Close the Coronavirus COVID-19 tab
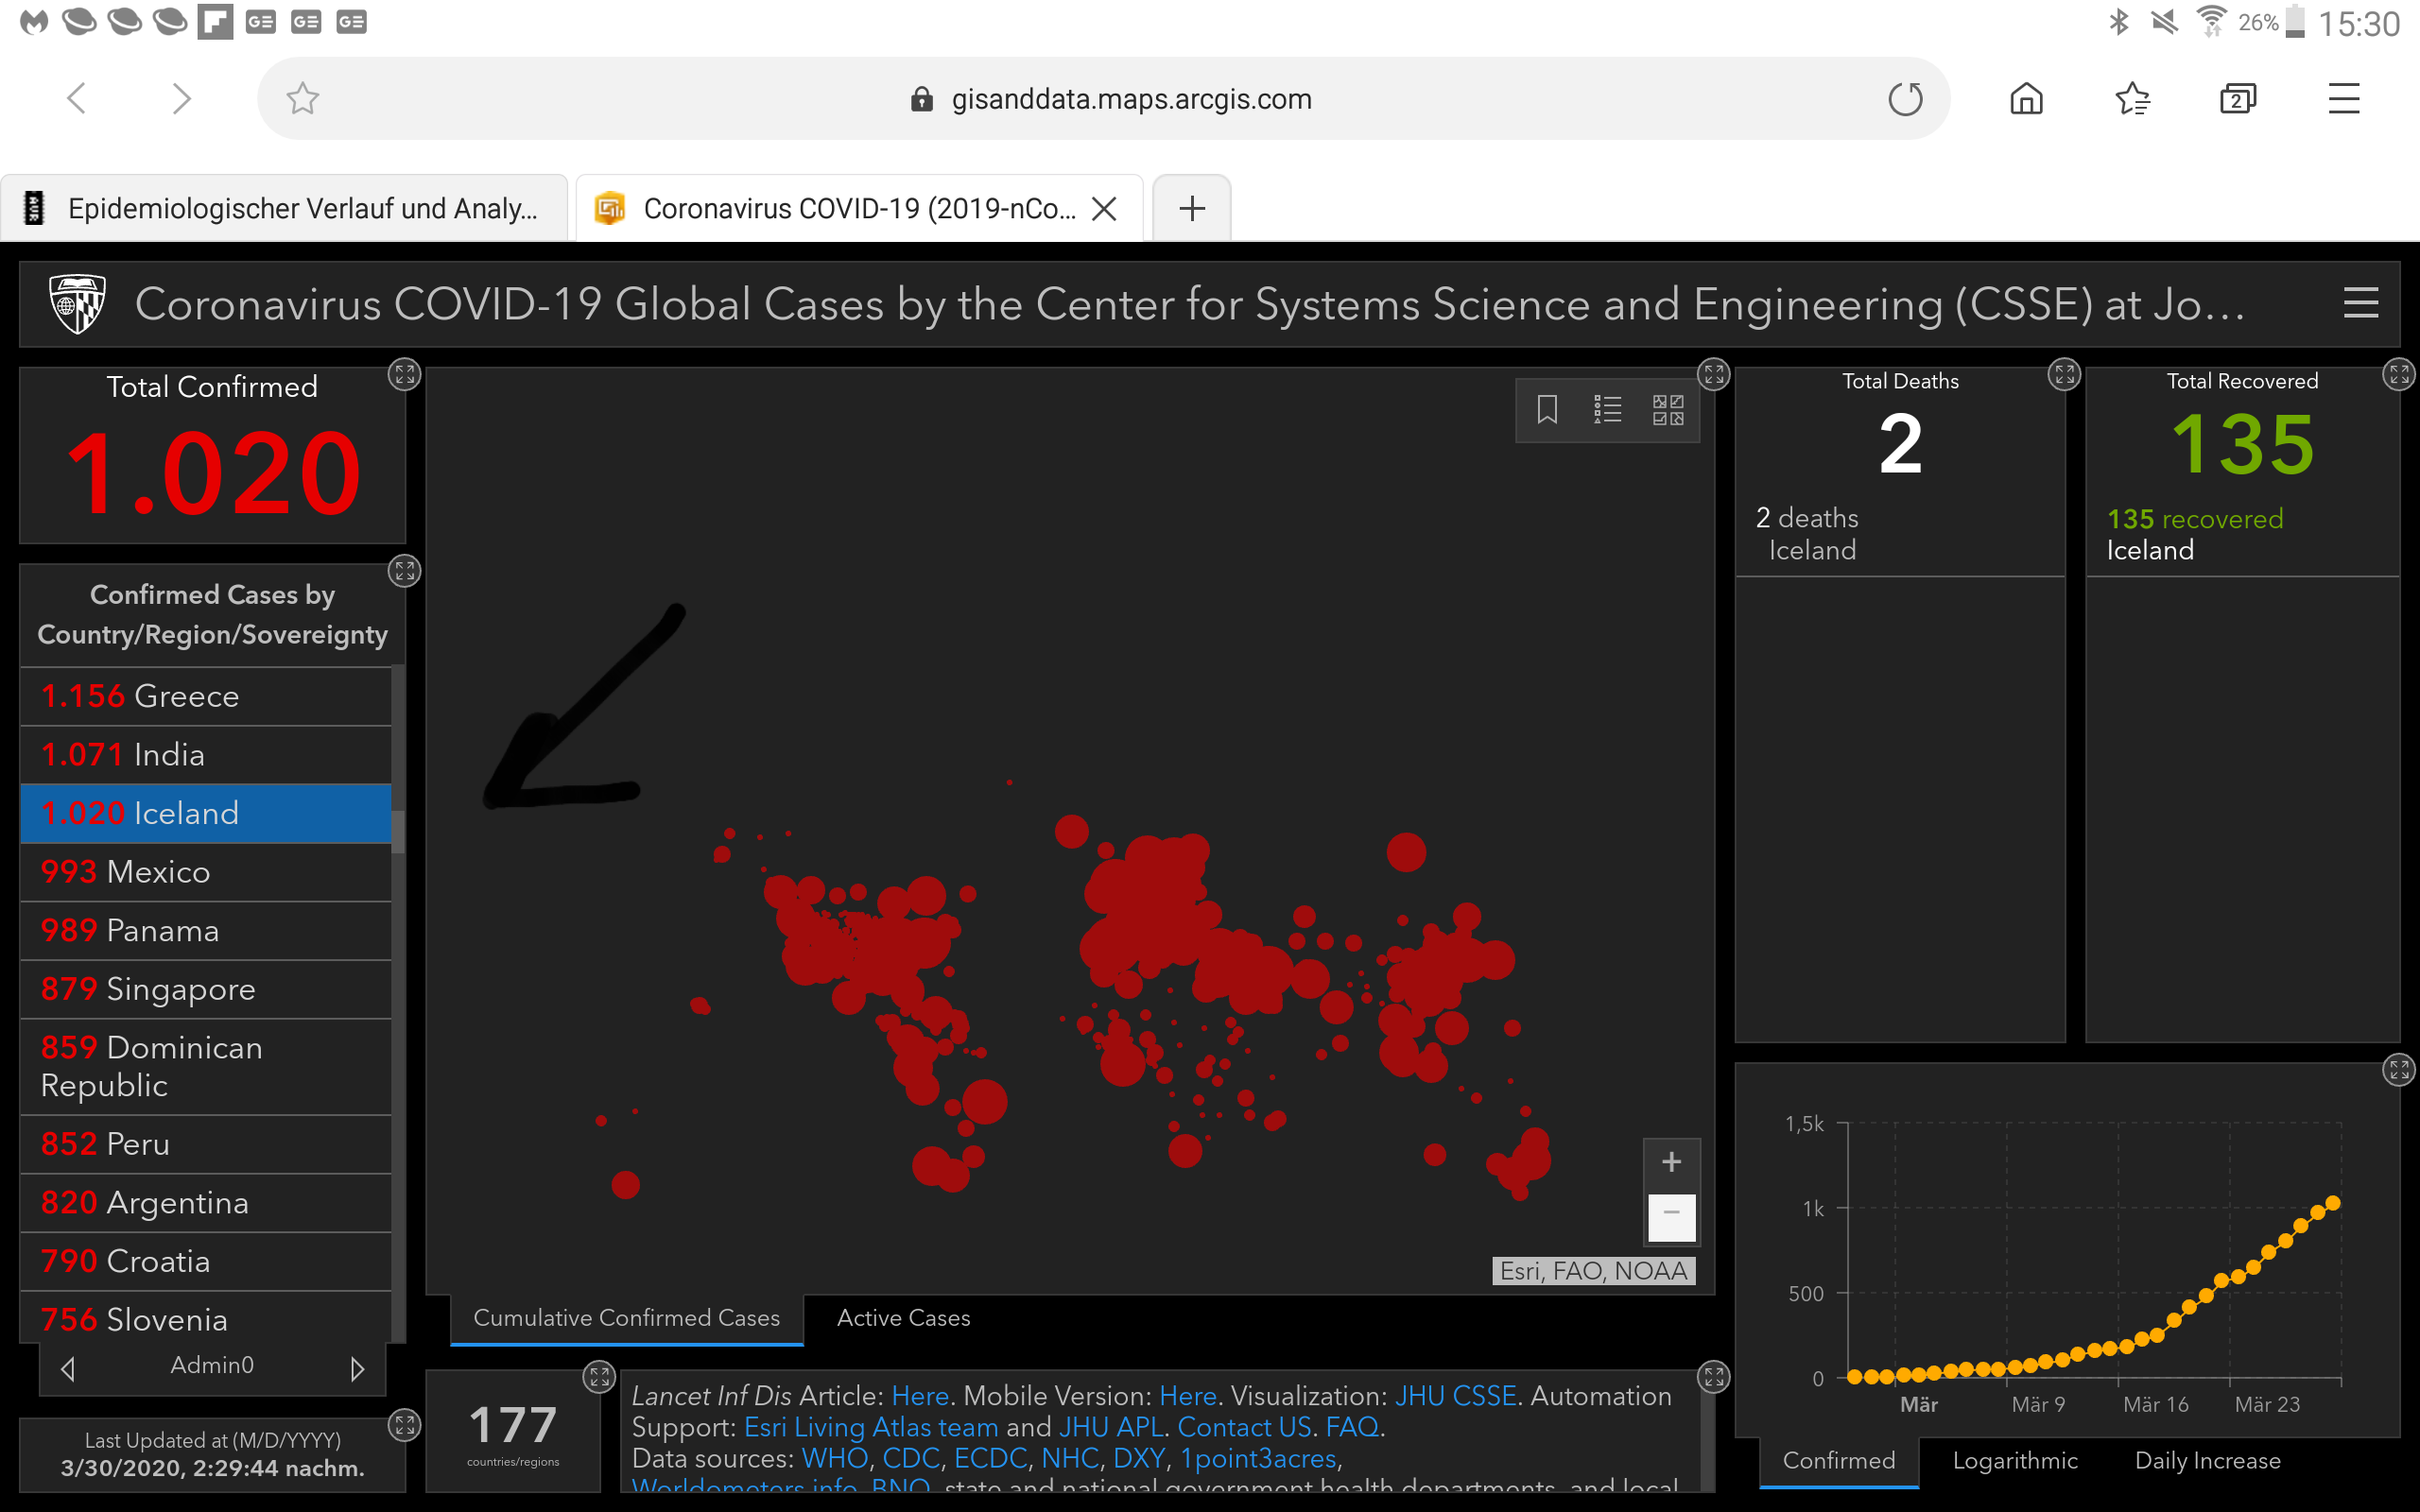 [x=1104, y=208]
